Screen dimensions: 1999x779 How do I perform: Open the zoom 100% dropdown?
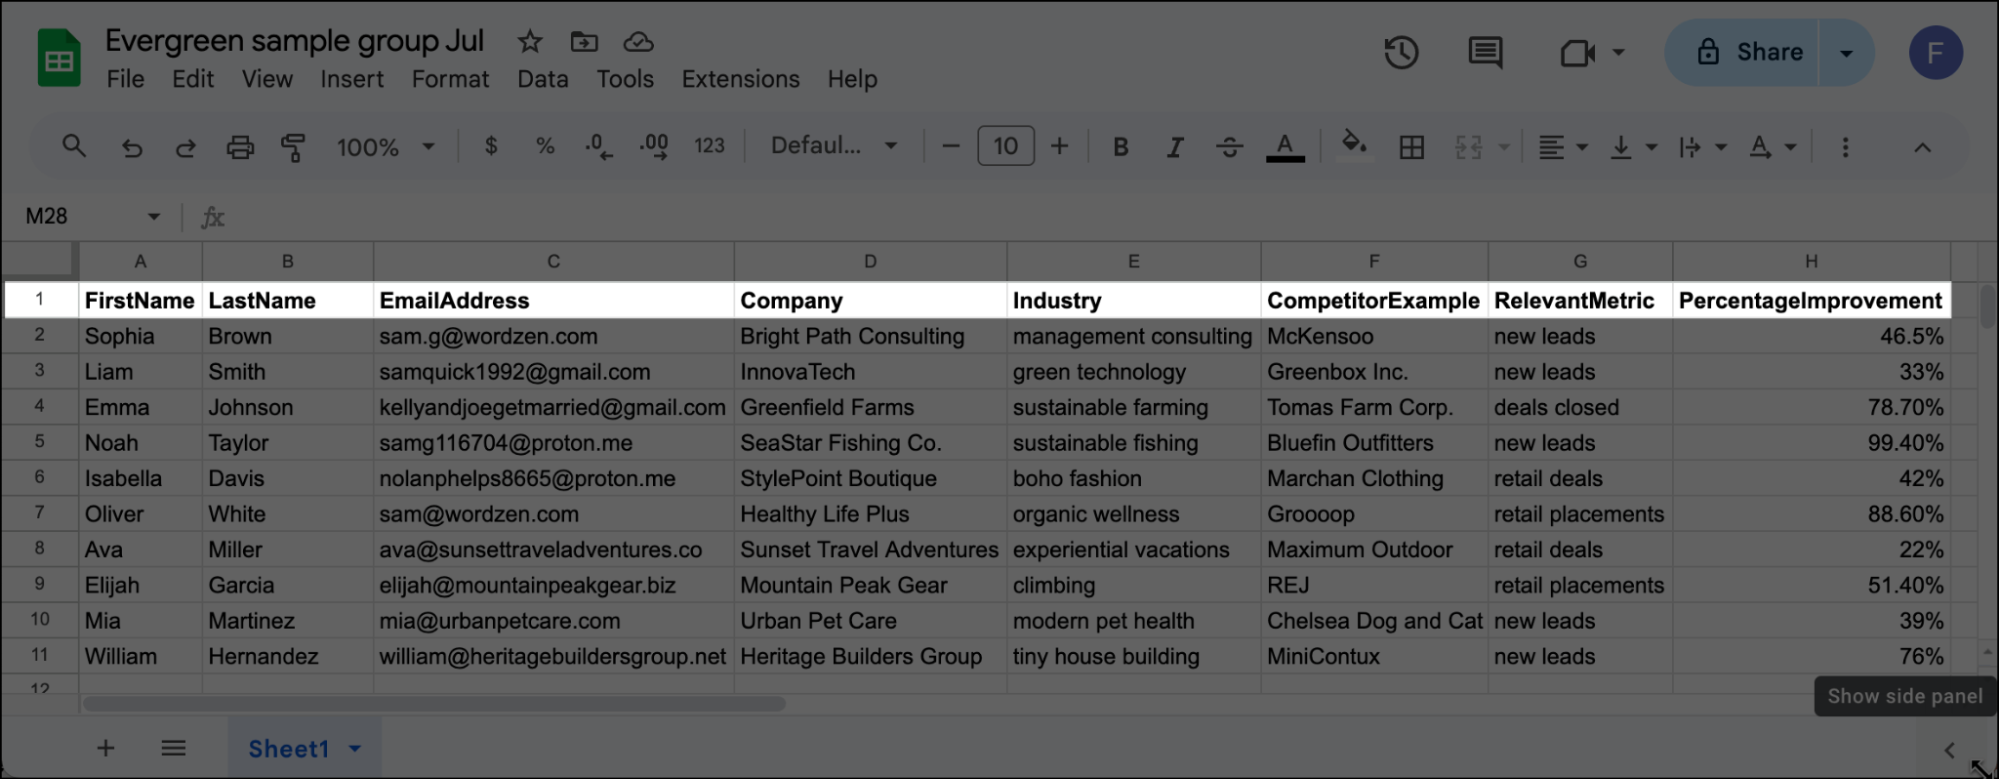pyautogui.click(x=385, y=147)
